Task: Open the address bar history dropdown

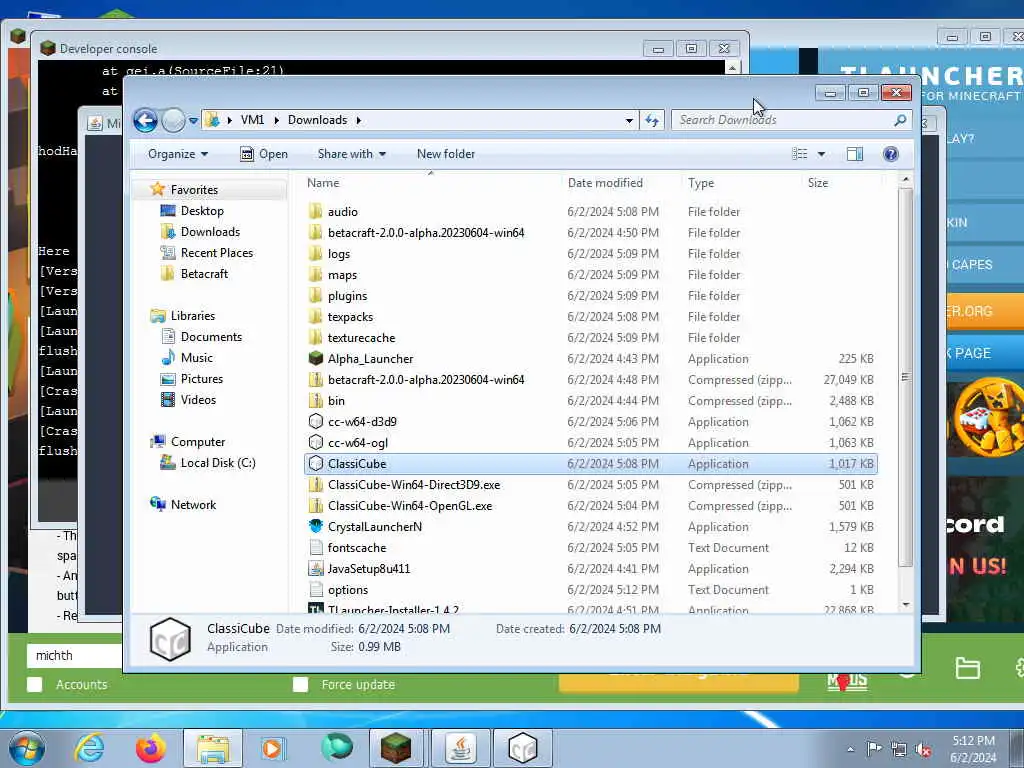Action: [x=629, y=120]
